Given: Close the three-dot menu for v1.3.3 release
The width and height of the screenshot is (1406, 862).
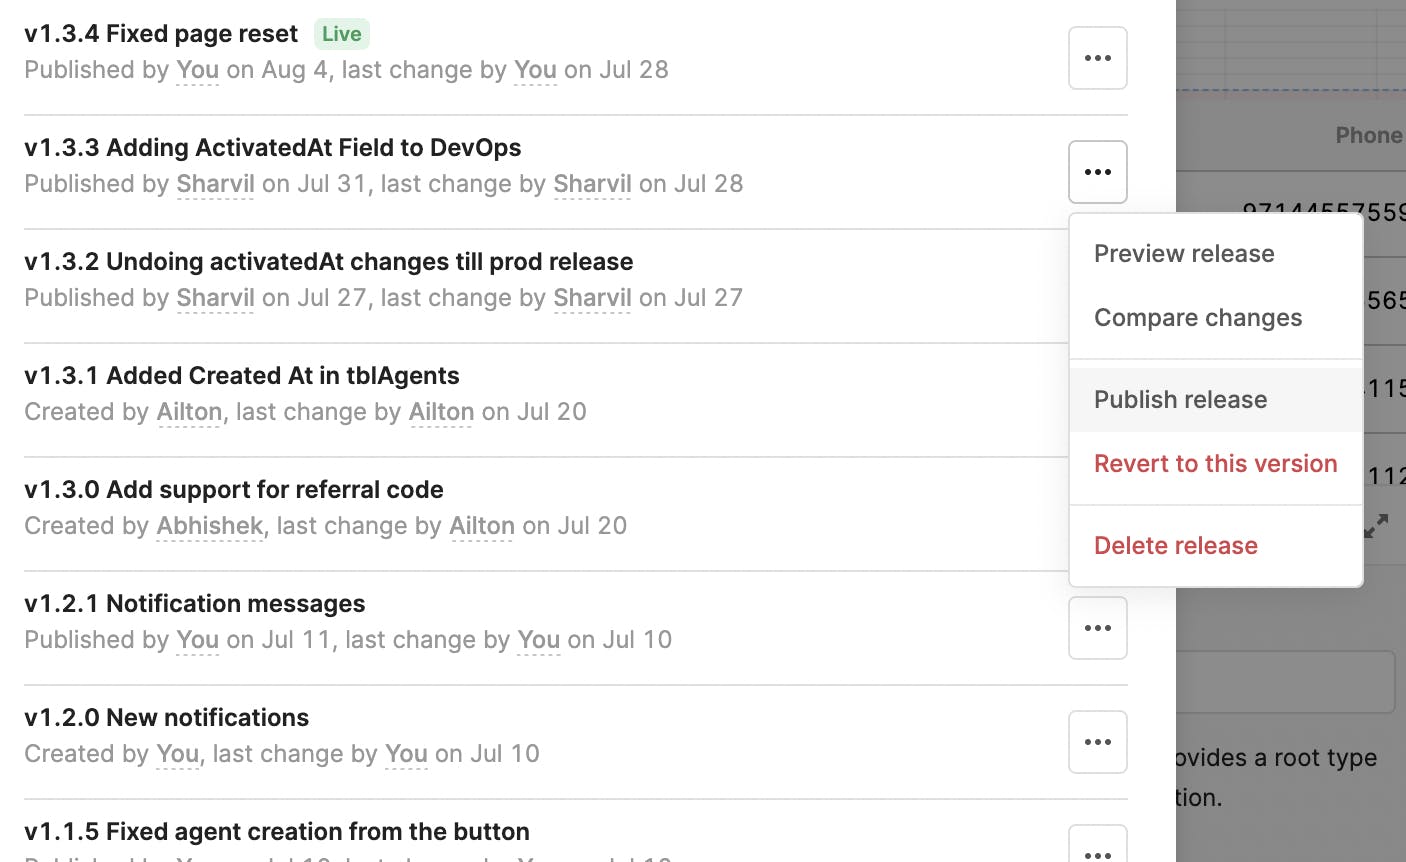Looking at the screenshot, I should 1098,172.
